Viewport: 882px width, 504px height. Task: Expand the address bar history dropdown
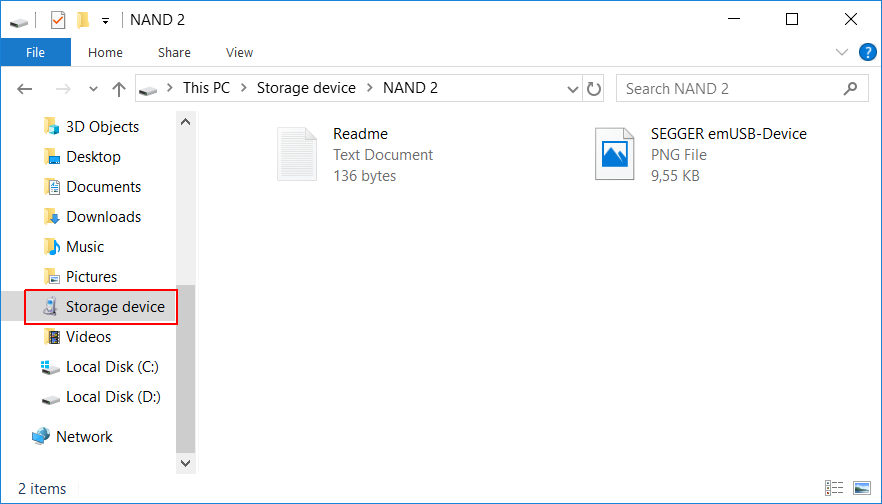[x=574, y=88]
